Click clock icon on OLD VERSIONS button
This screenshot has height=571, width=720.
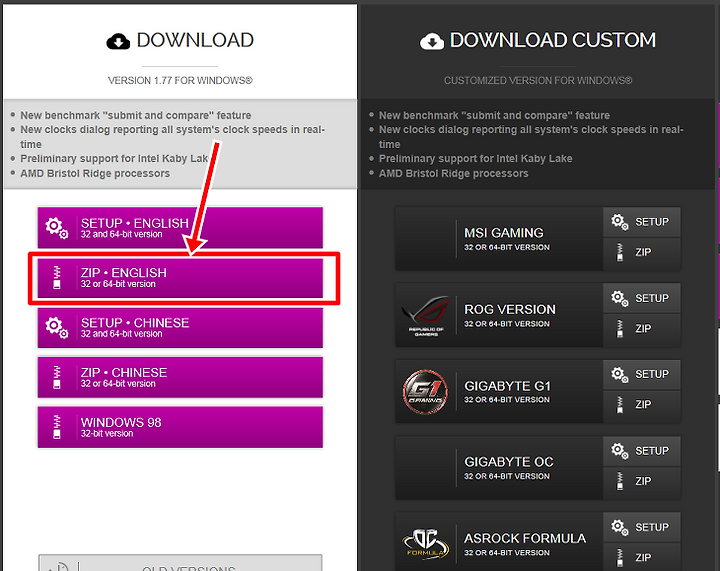point(59,566)
